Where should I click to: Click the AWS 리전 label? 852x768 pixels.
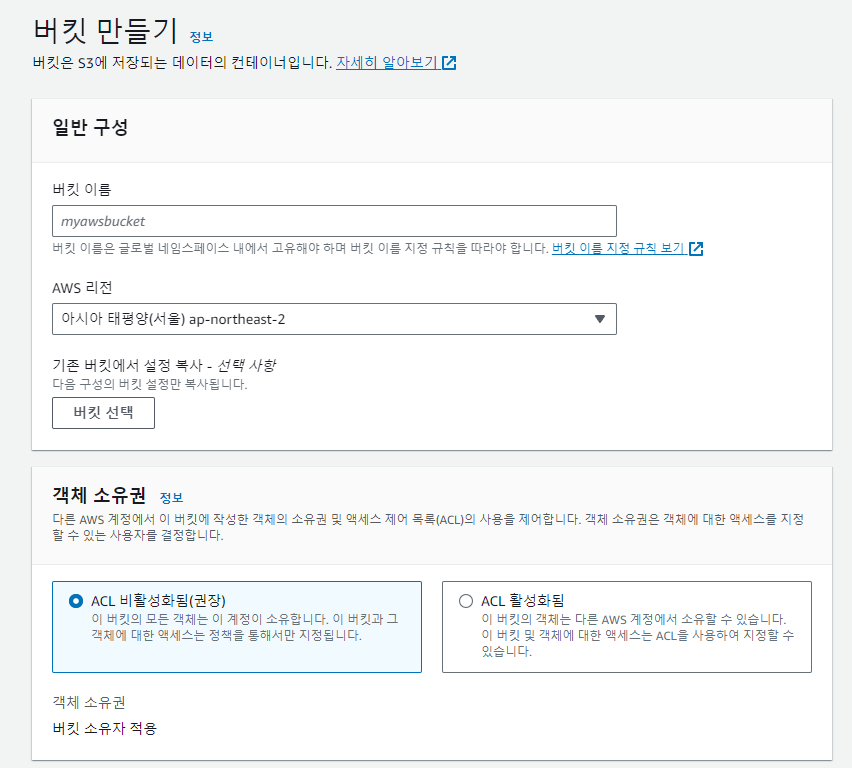coord(82,288)
